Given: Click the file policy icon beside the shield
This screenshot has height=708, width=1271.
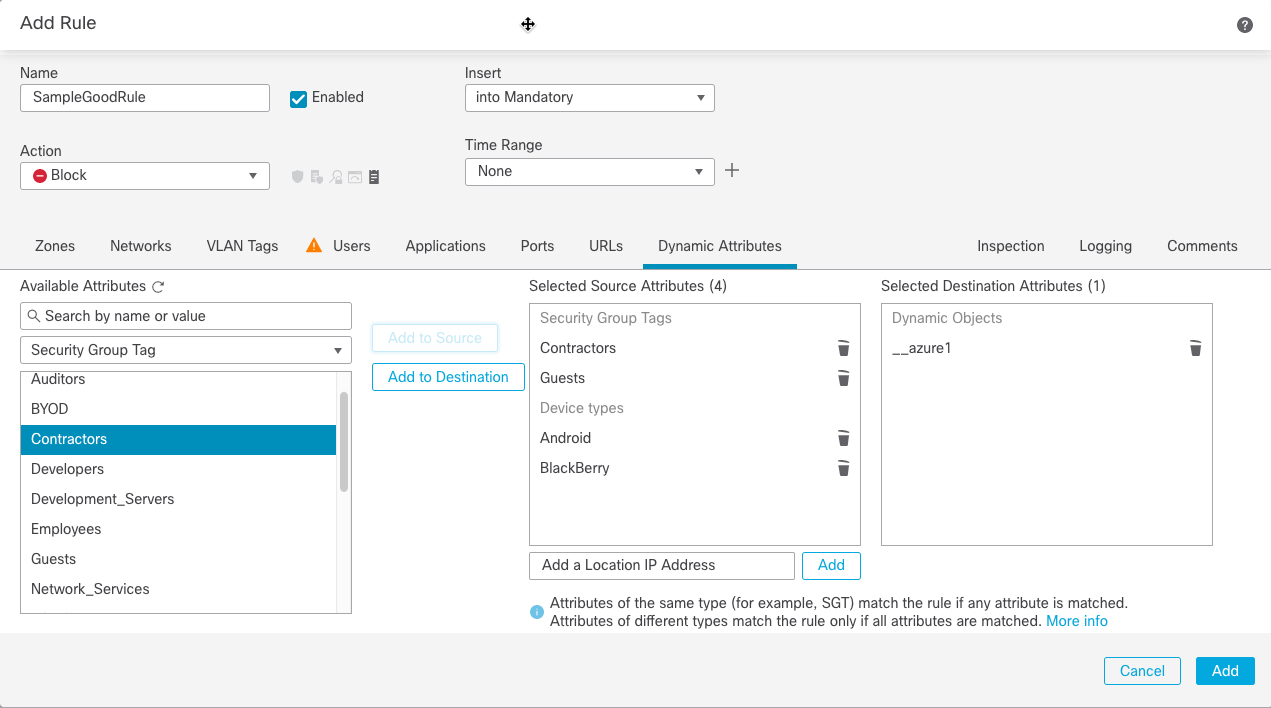Looking at the screenshot, I should click(317, 176).
